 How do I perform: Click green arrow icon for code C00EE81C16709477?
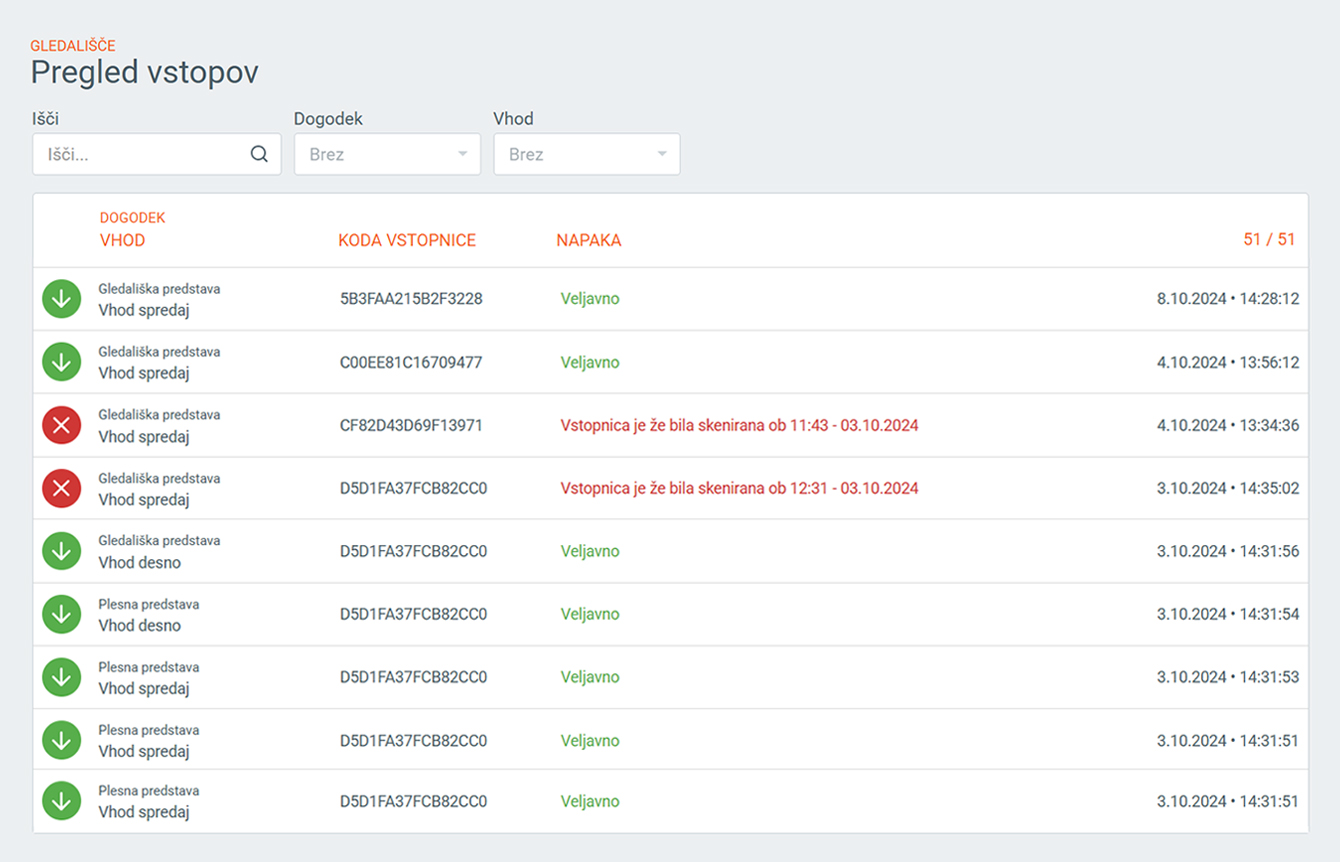coord(62,362)
